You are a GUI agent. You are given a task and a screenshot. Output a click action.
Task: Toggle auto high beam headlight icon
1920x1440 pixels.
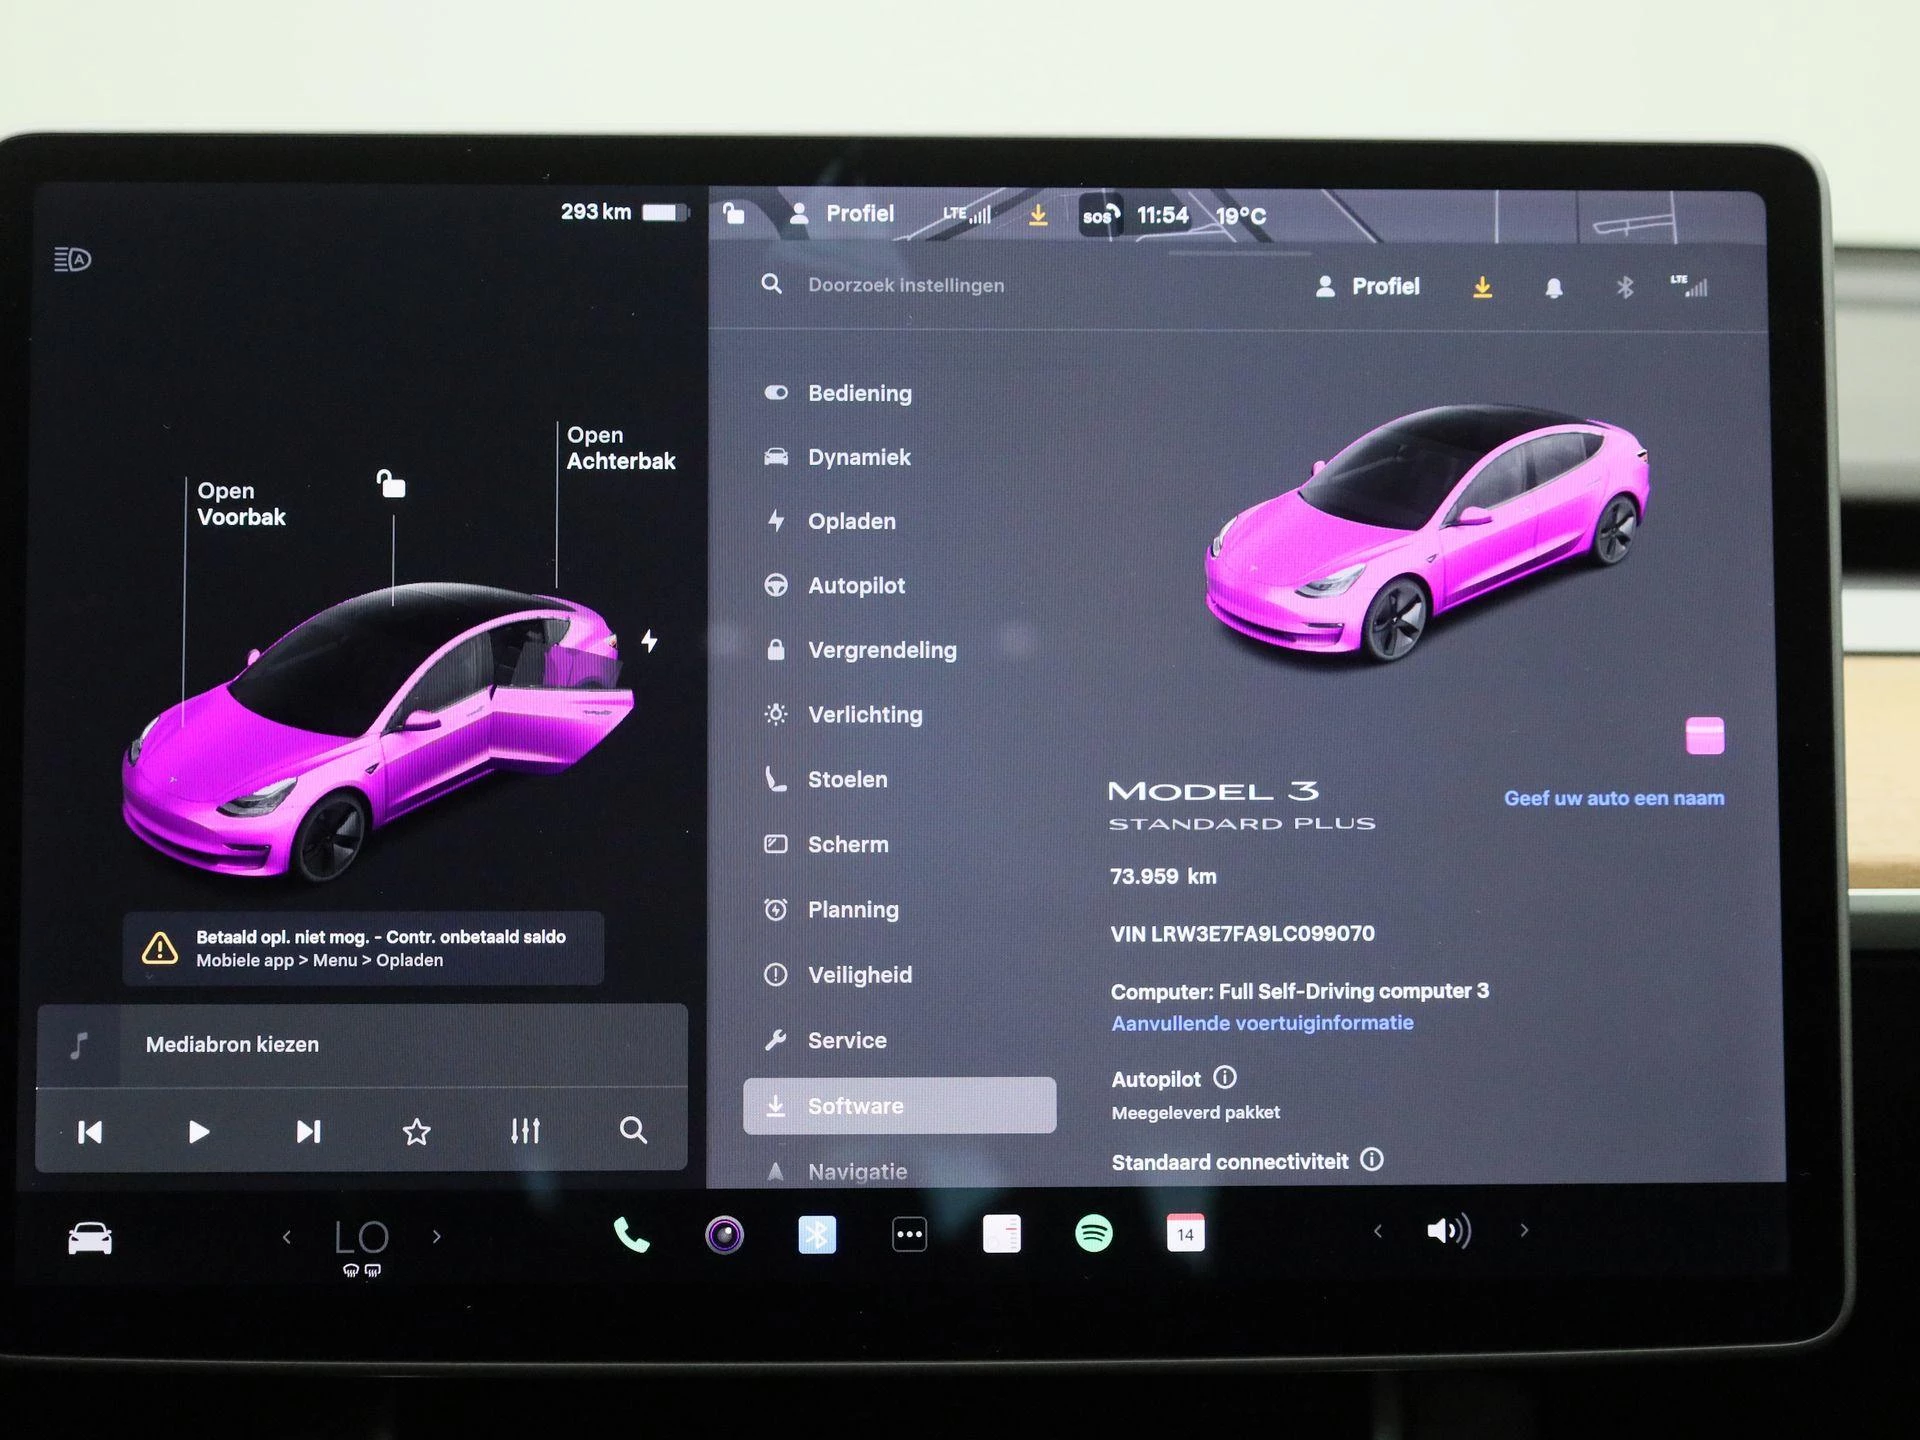(72, 260)
